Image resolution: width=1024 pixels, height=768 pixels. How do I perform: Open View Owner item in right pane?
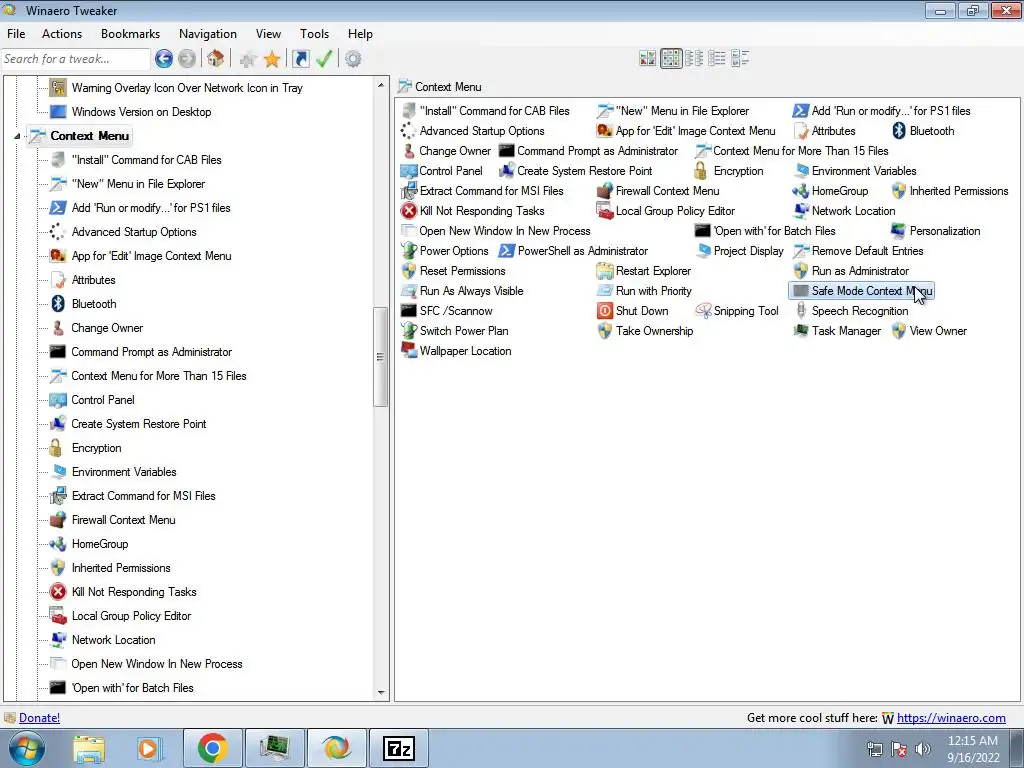click(x=929, y=331)
